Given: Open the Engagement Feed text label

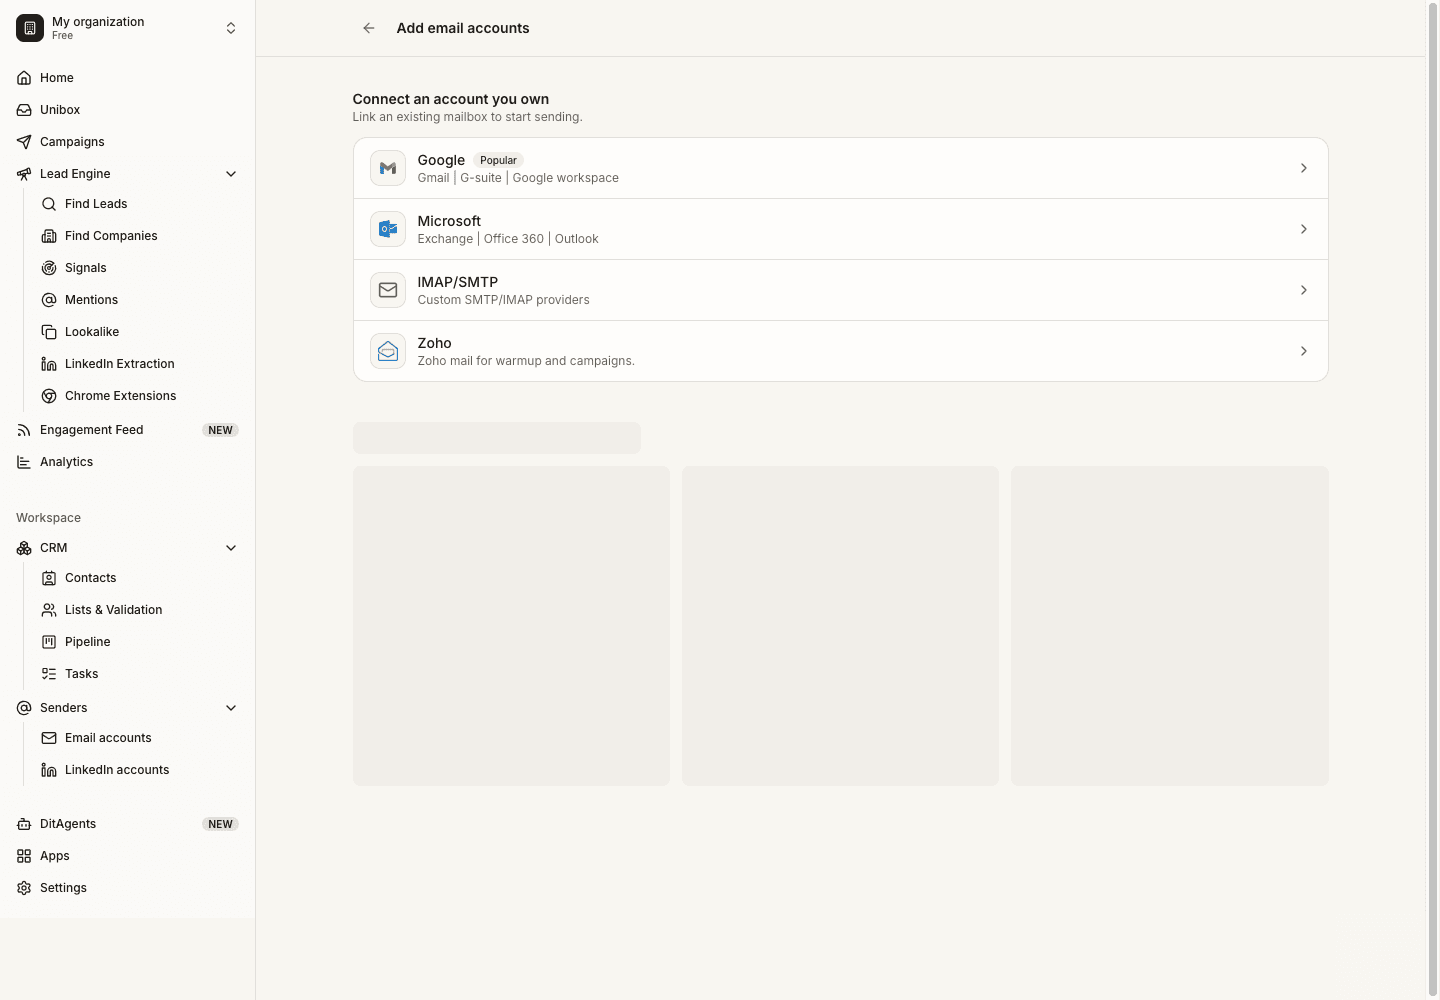Looking at the screenshot, I should pos(92,430).
